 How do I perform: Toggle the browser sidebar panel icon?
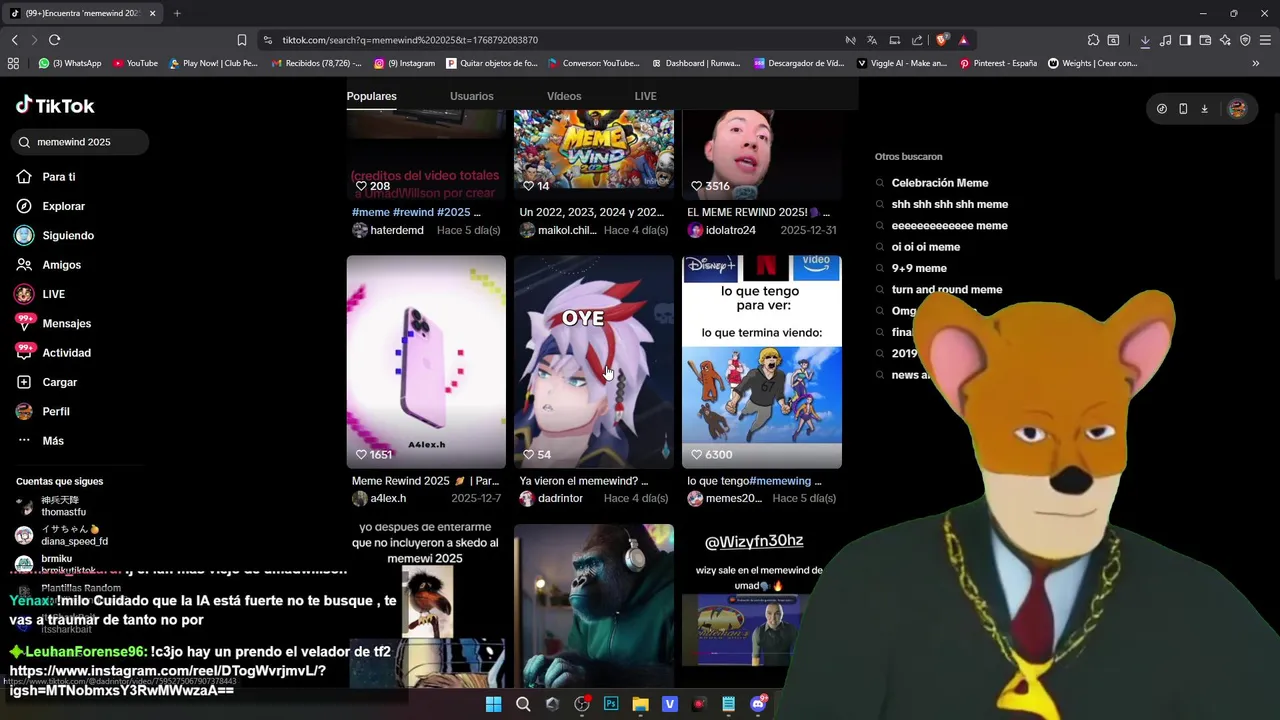1185,40
